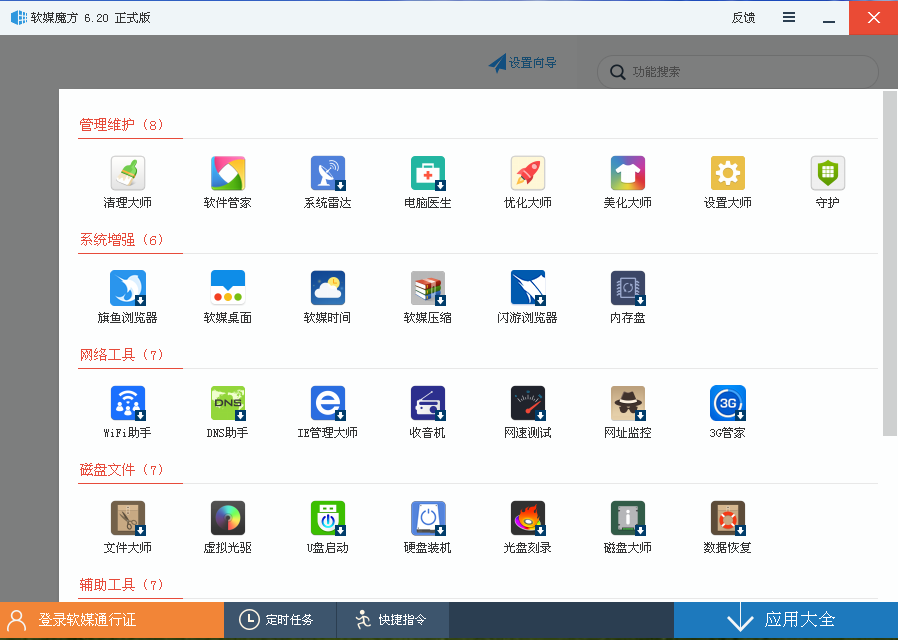Launch 闪游浏览器 browser
This screenshot has height=640, width=898.
527,298
